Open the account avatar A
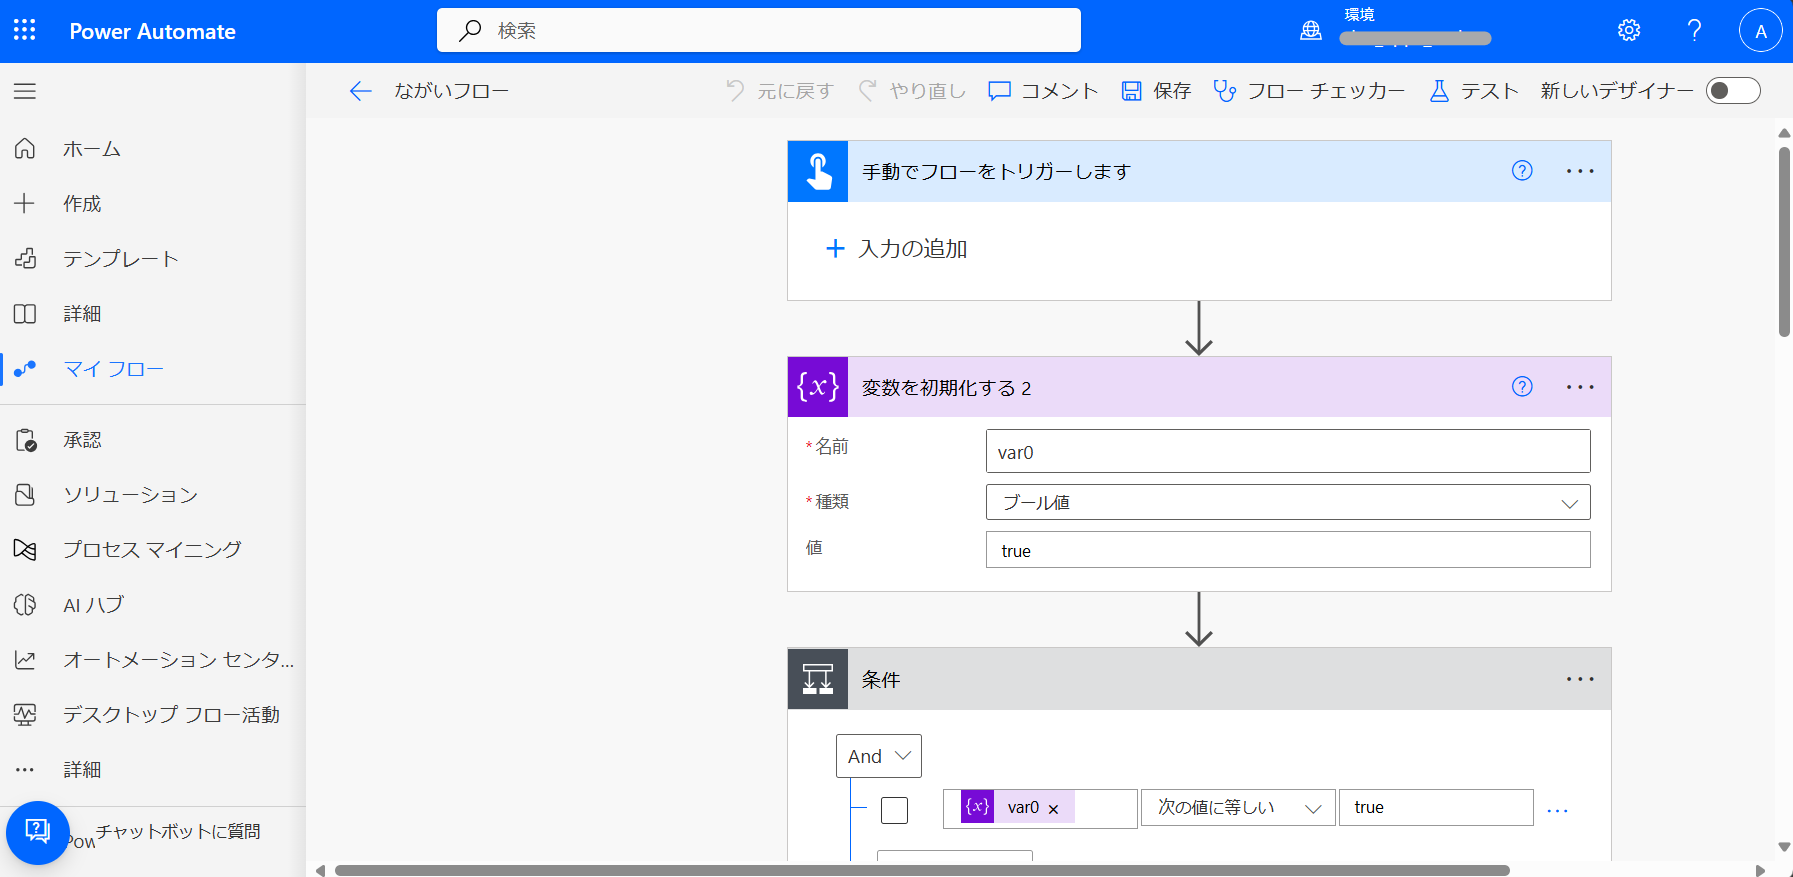This screenshot has height=877, width=1793. 1760,31
